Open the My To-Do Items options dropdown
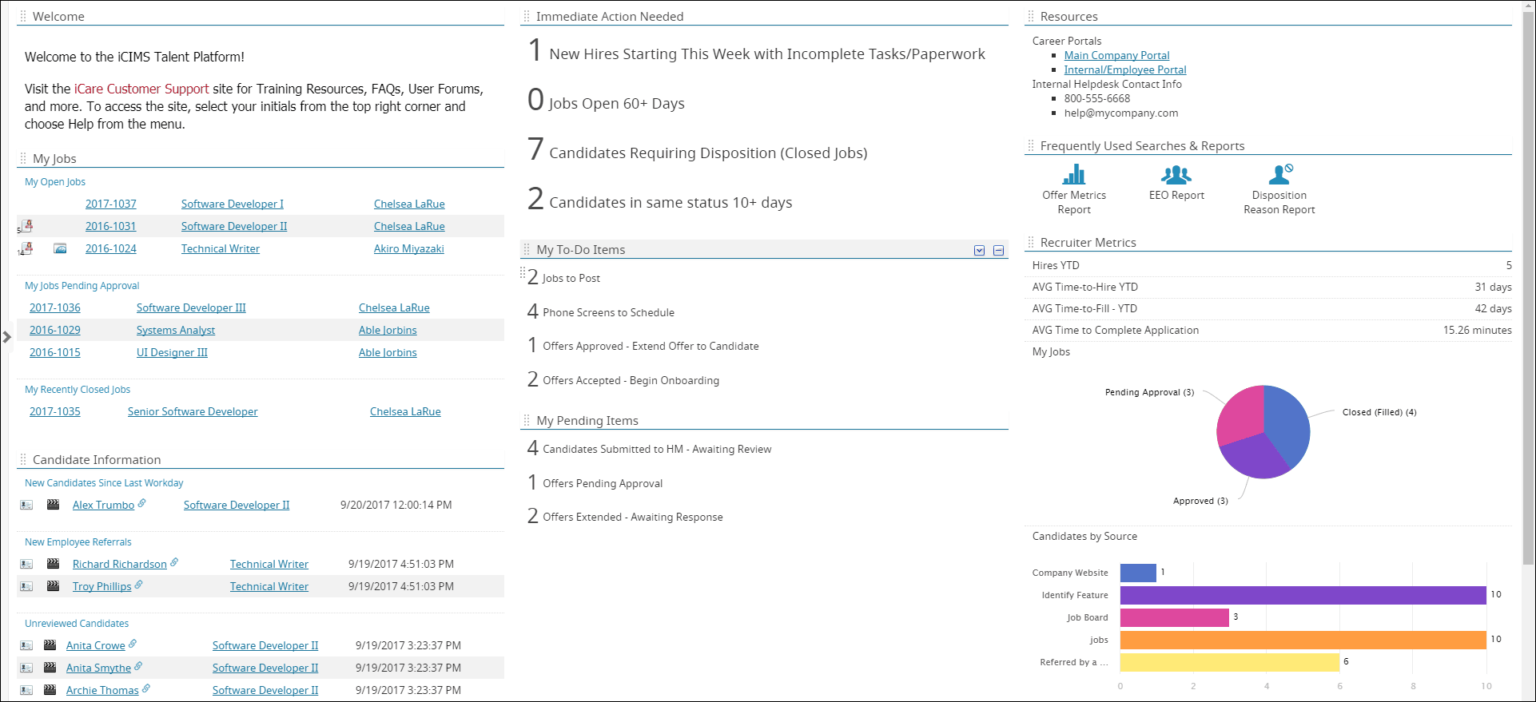1536x702 pixels. tap(979, 250)
